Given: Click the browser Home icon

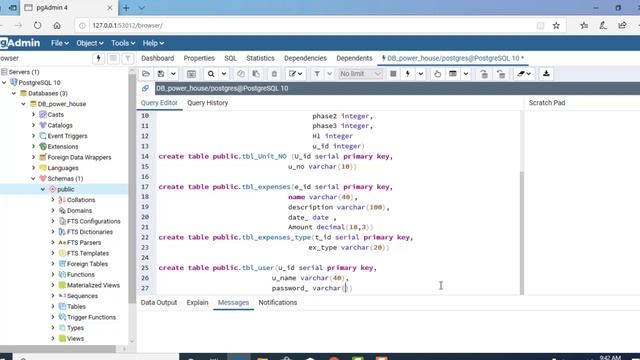Looking at the screenshot, I should [x=57, y=25].
